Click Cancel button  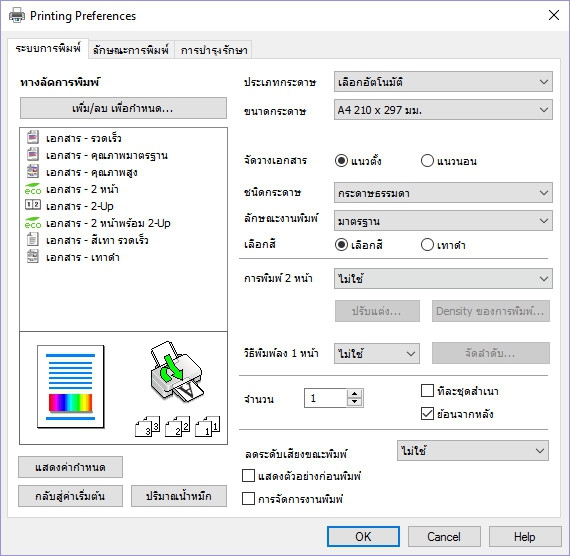point(444,536)
